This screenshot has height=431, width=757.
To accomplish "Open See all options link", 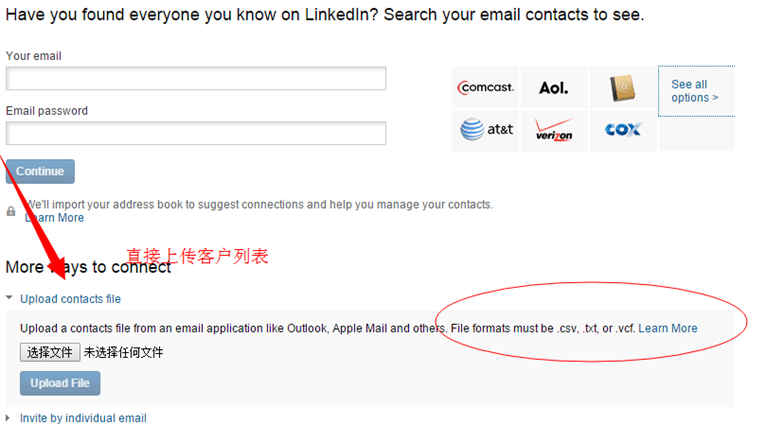I will [695, 91].
